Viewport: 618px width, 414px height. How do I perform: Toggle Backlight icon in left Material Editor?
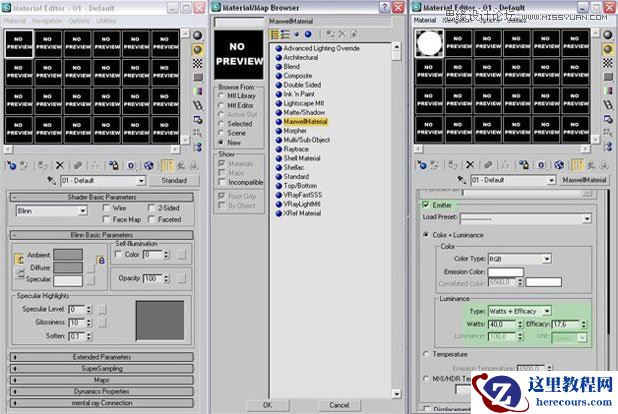pos(197,50)
